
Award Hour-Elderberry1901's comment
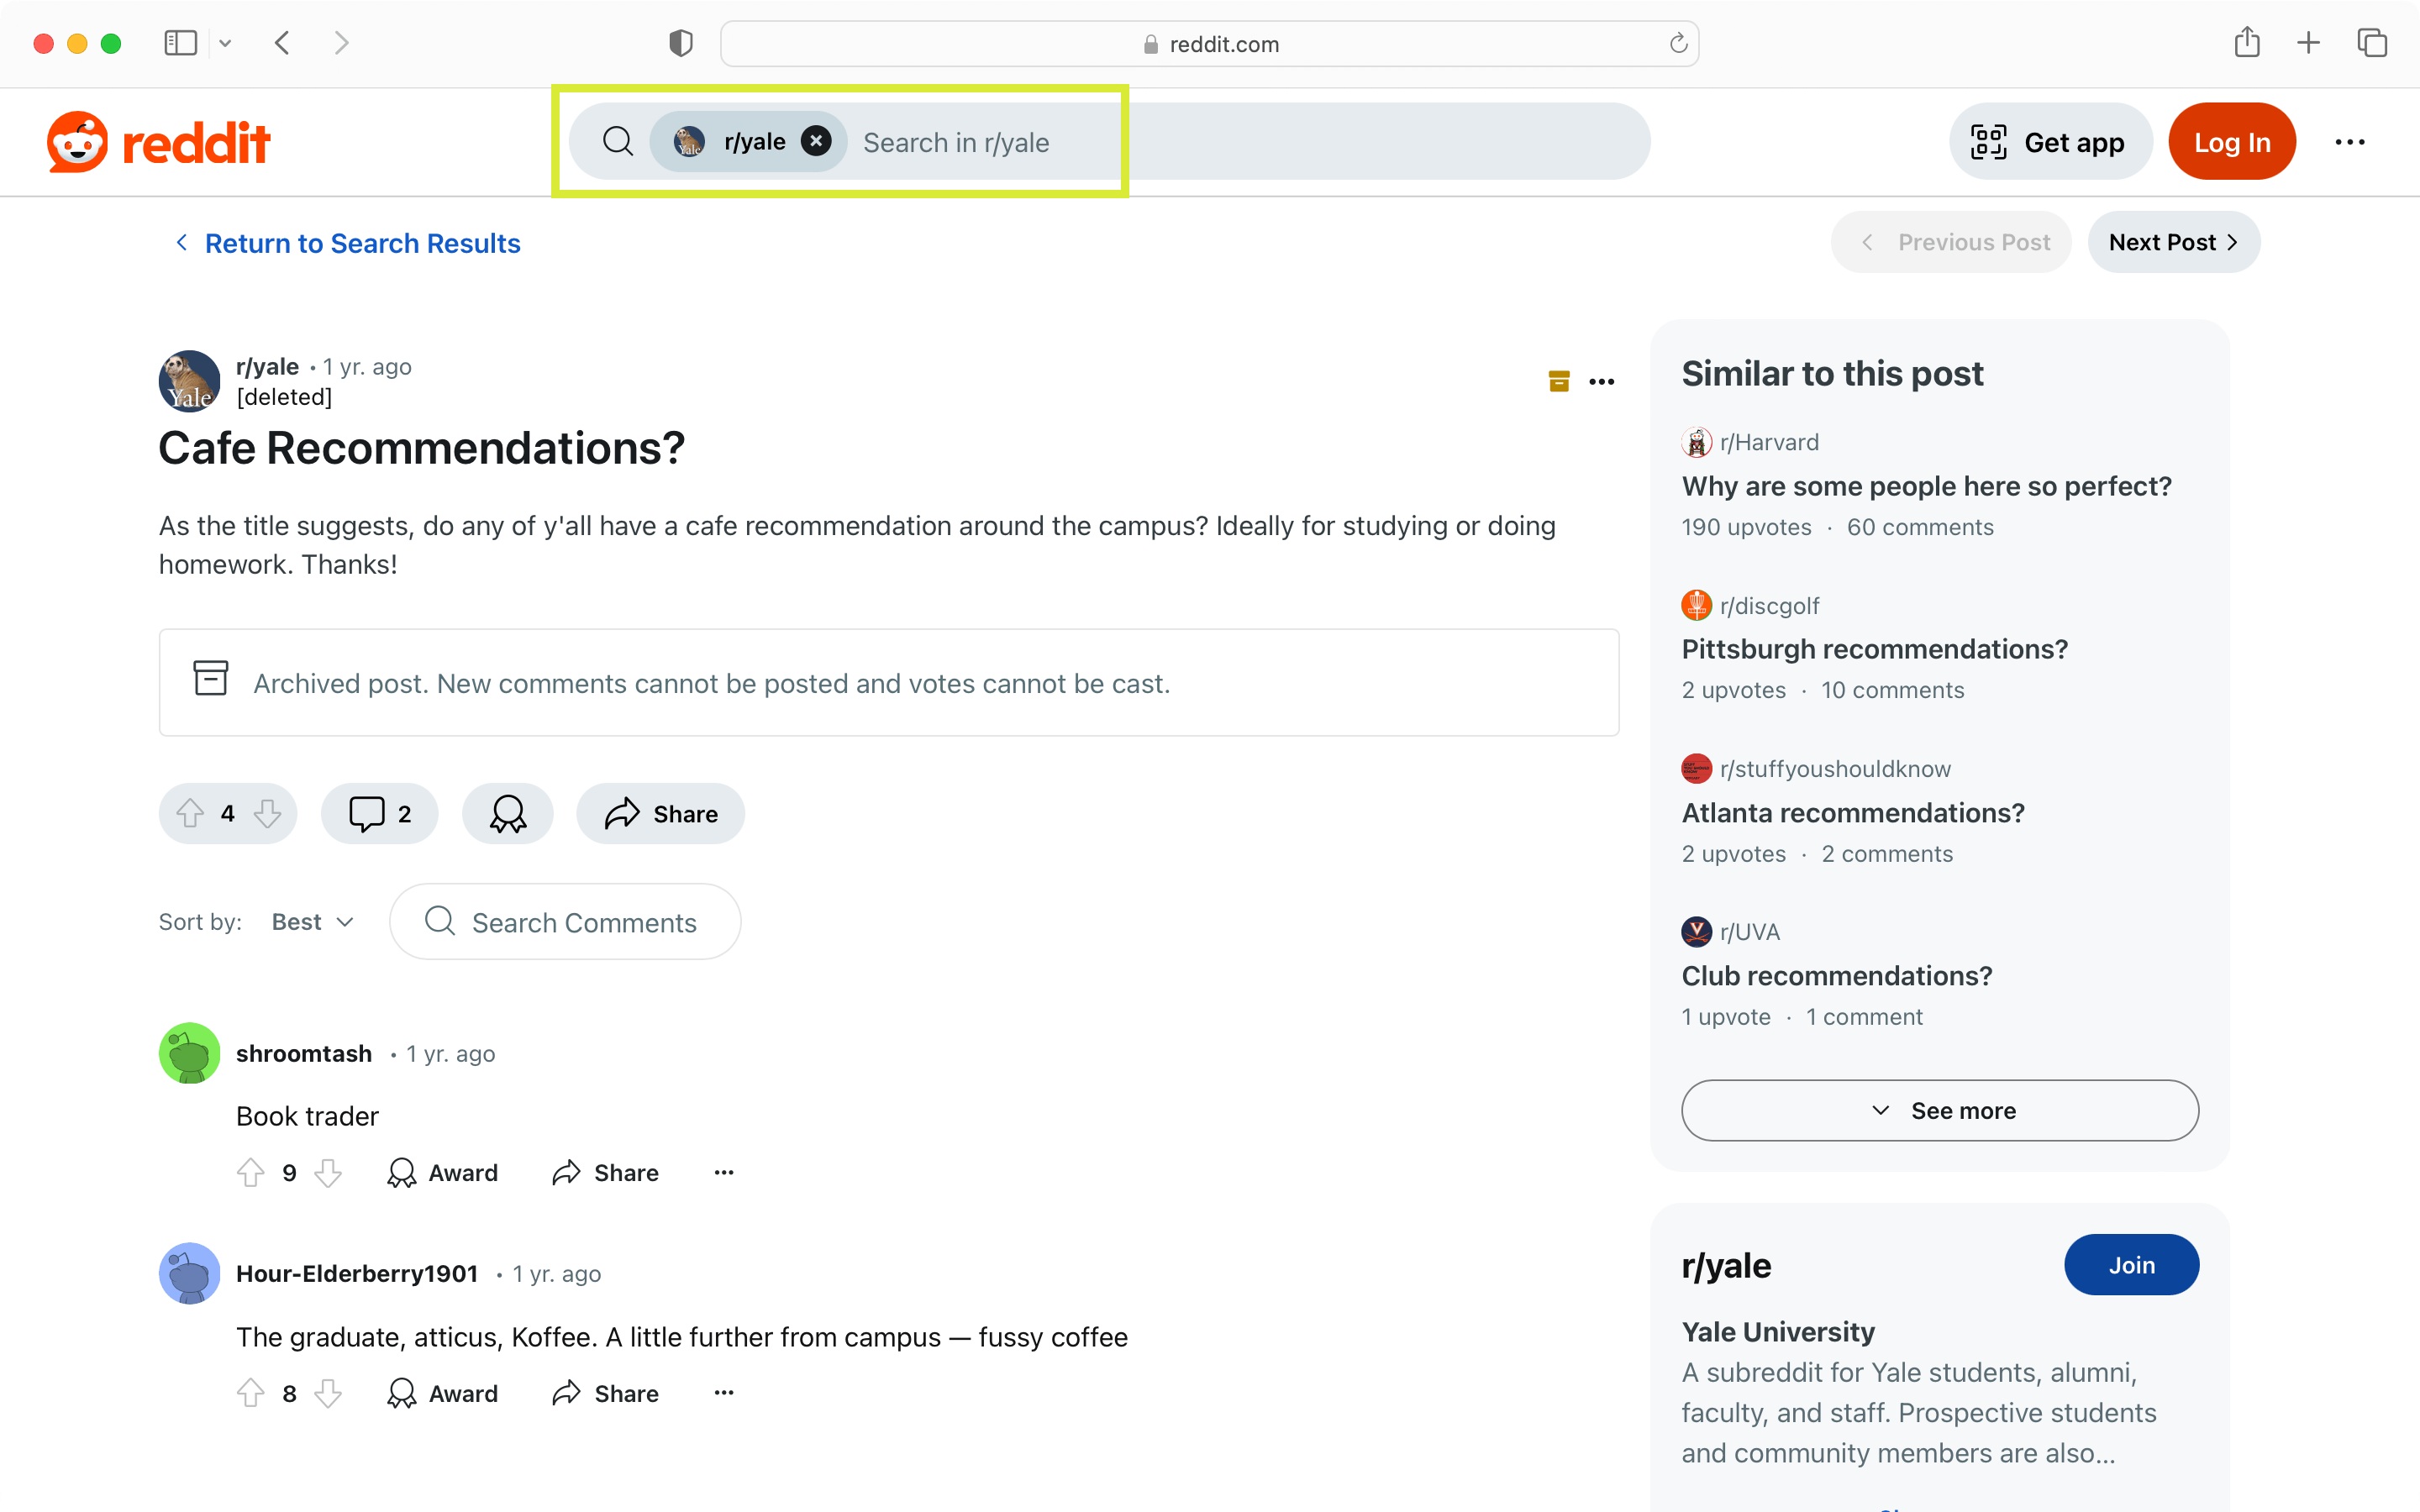[x=442, y=1393]
